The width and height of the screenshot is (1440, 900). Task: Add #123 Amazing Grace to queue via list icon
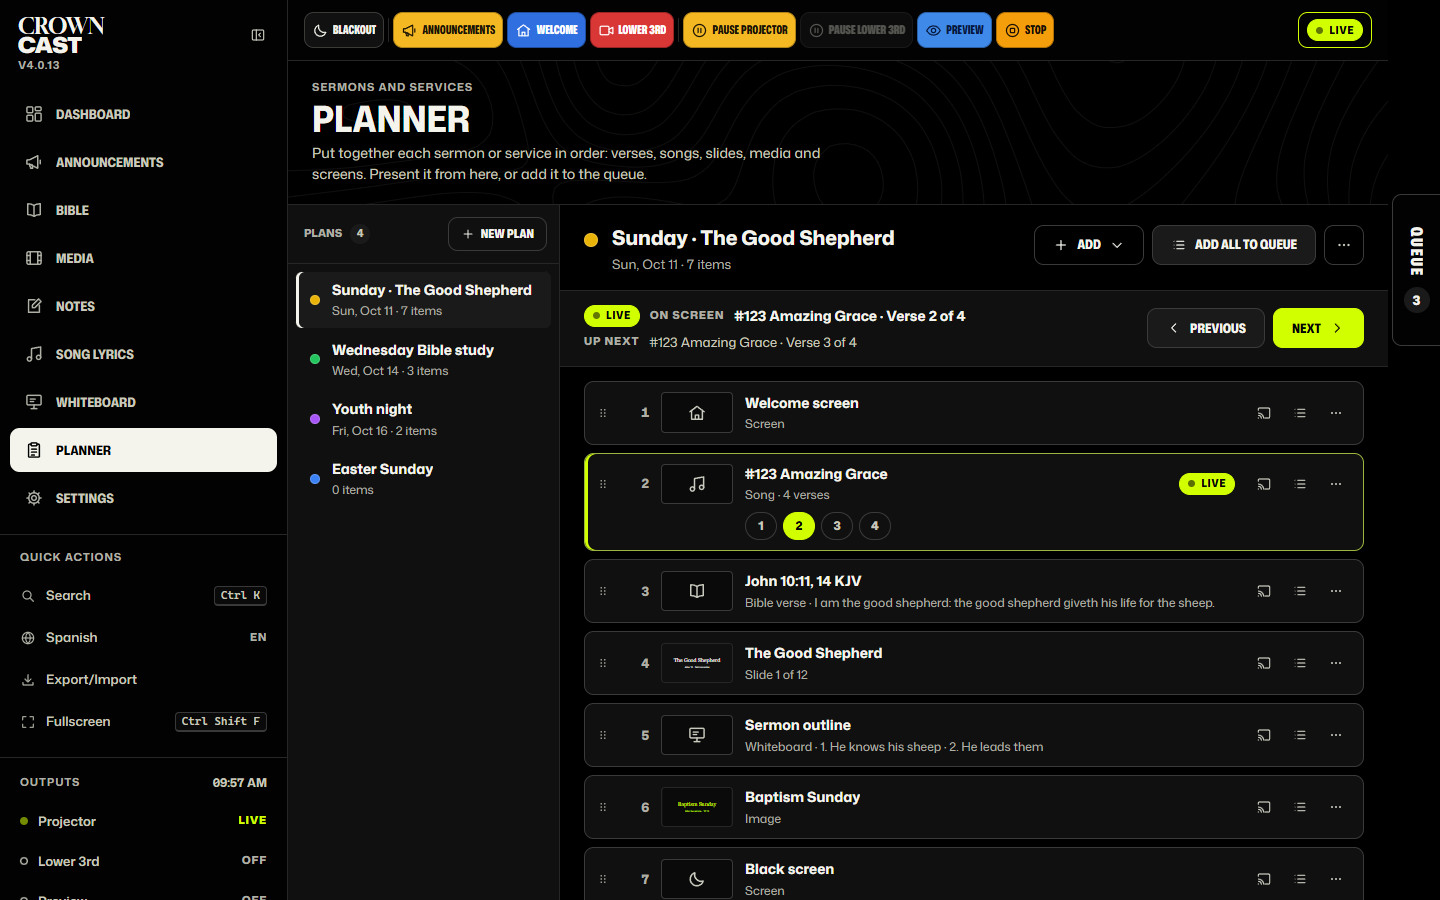tap(1300, 484)
